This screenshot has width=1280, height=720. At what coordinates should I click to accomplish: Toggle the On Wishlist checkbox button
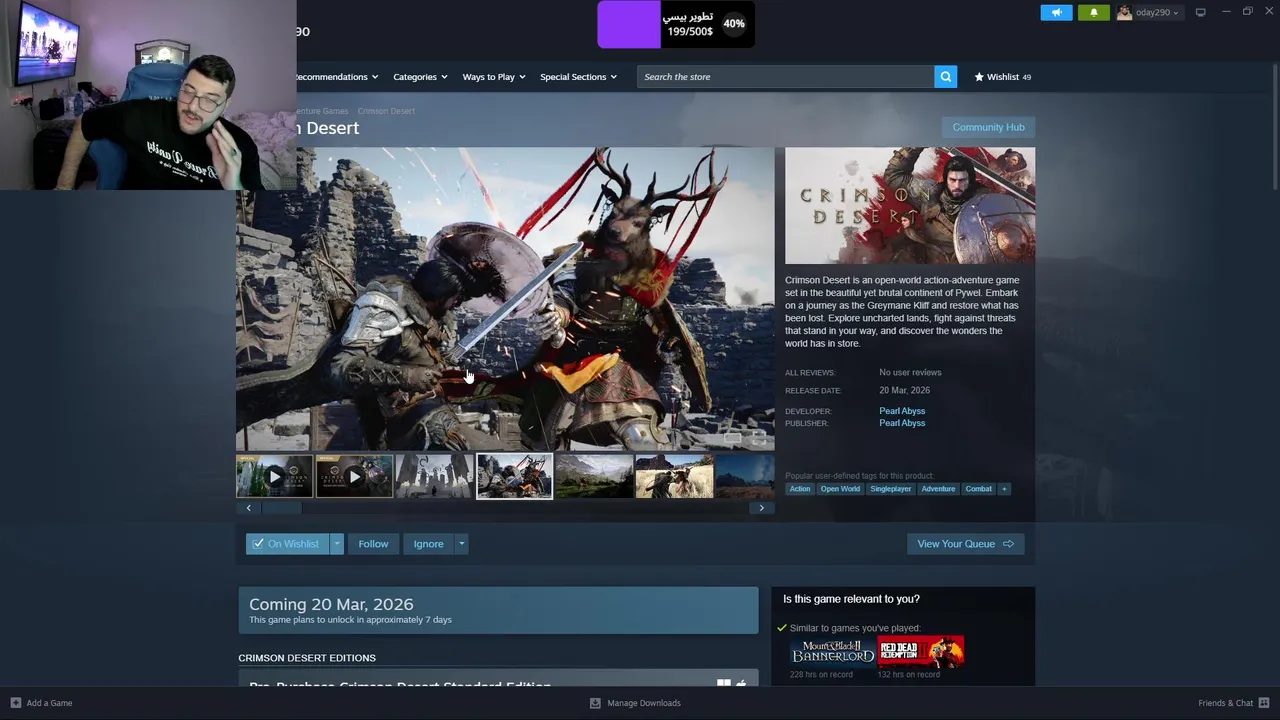(x=287, y=544)
